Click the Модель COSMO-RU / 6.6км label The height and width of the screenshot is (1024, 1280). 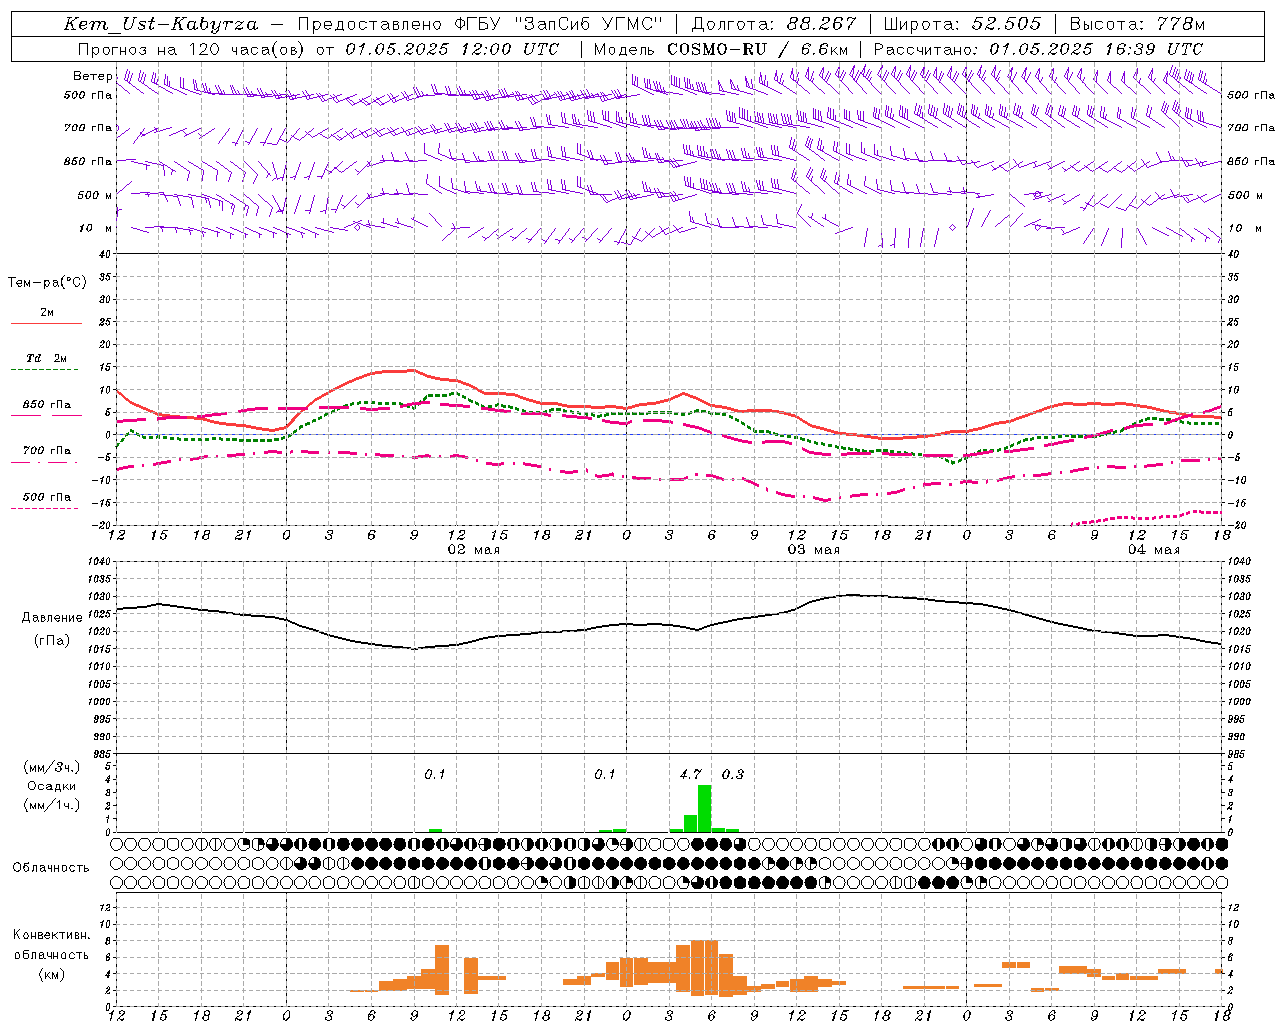(721, 49)
